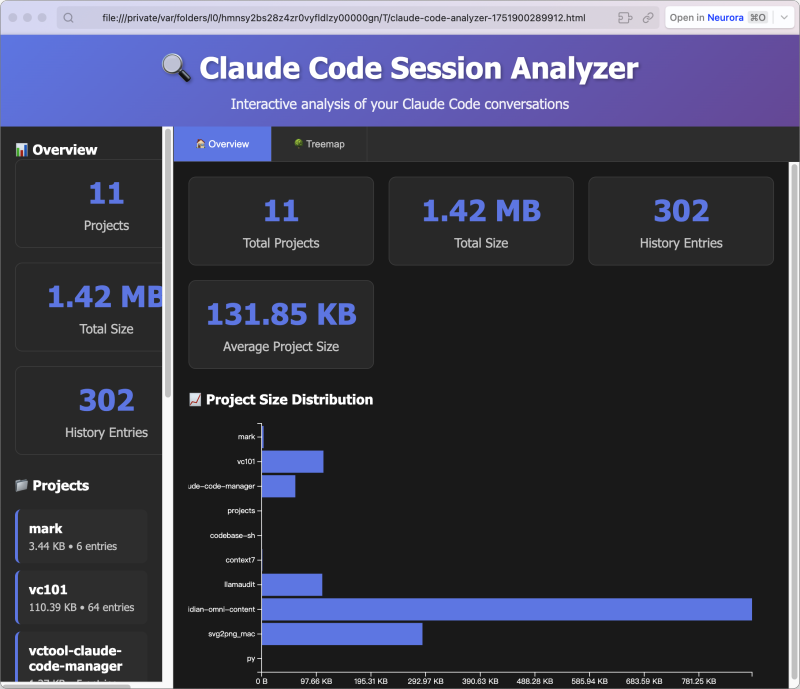Image resolution: width=800 pixels, height=689 pixels.
Task: Click the 'py' axis label
Action: click(251, 659)
